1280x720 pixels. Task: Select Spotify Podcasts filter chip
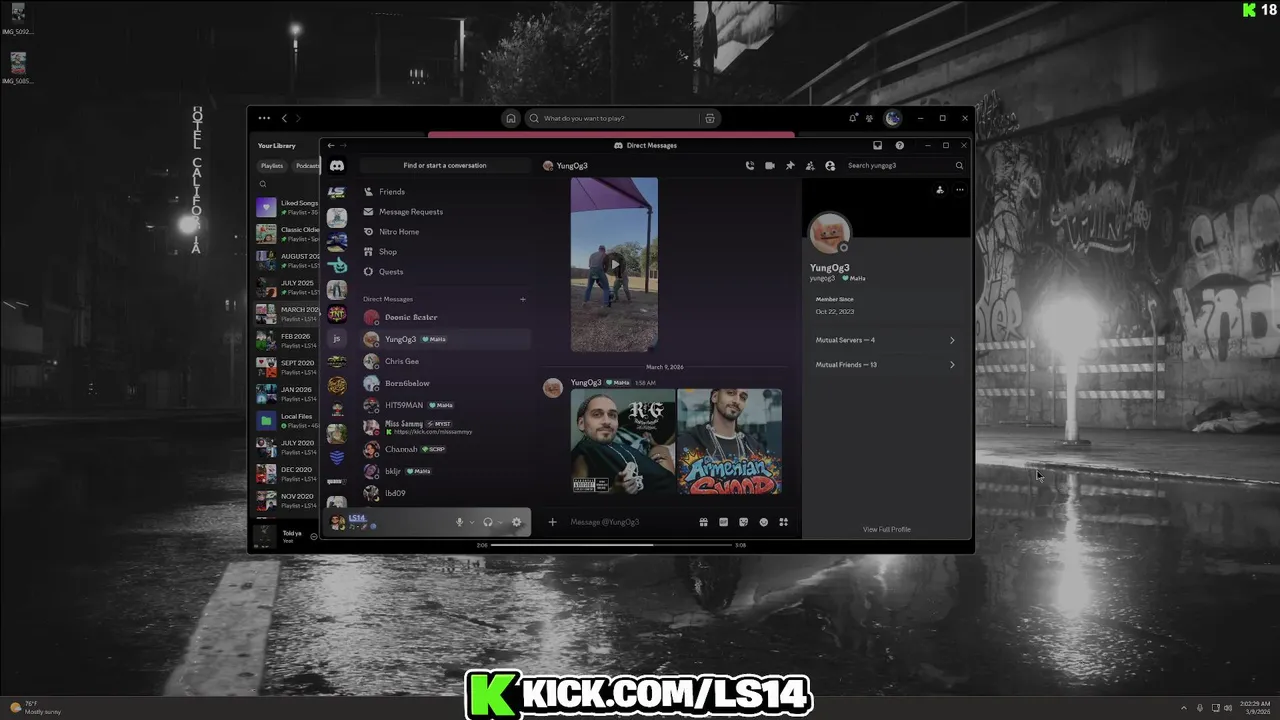305,166
